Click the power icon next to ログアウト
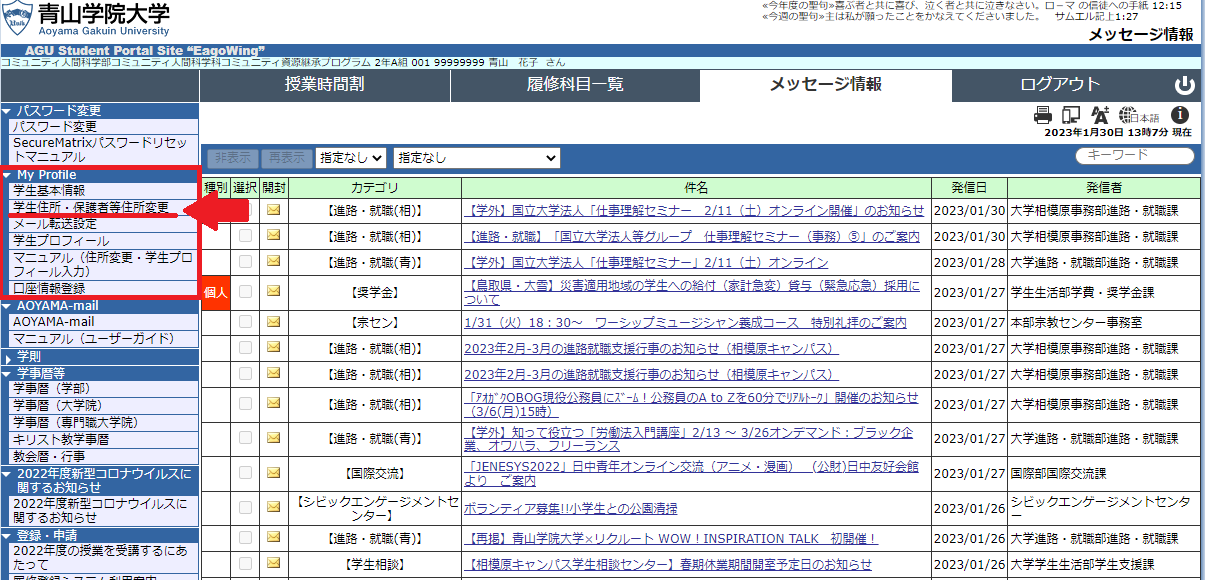1205x580 pixels. tap(1184, 85)
